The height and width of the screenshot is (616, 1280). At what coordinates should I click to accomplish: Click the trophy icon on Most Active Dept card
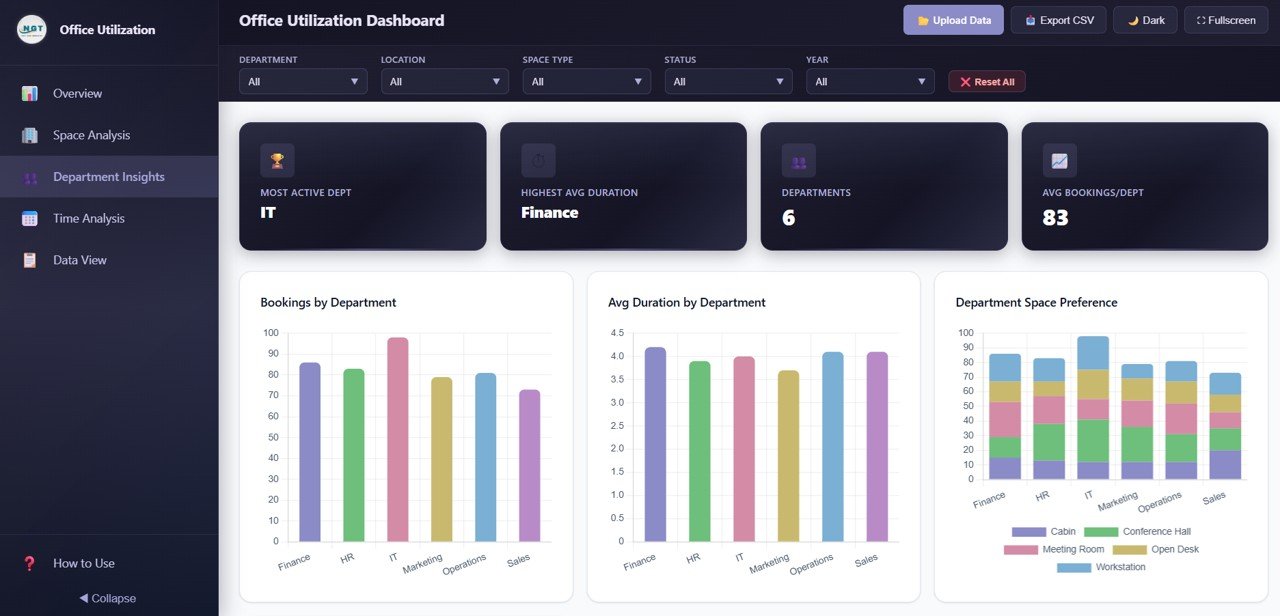point(277,160)
